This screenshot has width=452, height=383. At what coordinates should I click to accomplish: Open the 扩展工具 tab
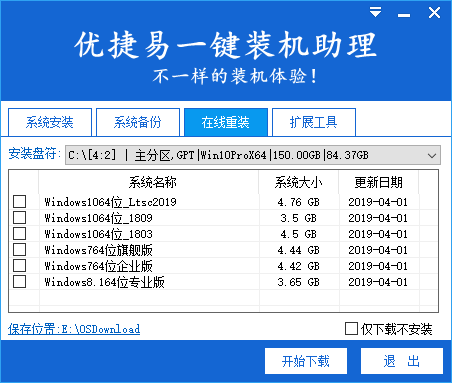[314, 122]
